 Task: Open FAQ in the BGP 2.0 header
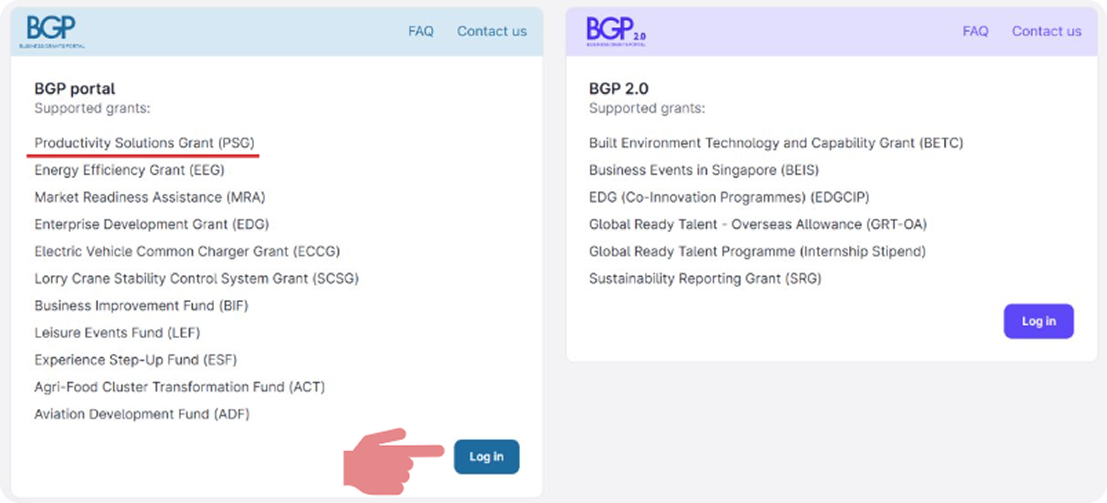click(975, 31)
